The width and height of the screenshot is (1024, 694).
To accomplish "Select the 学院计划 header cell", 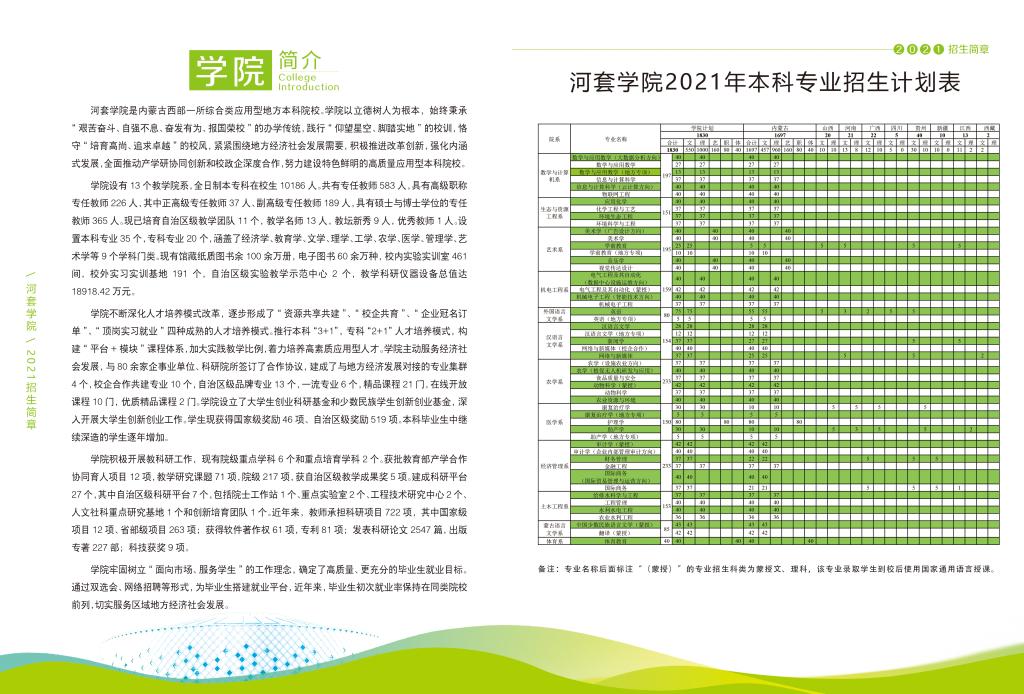I will (702, 127).
